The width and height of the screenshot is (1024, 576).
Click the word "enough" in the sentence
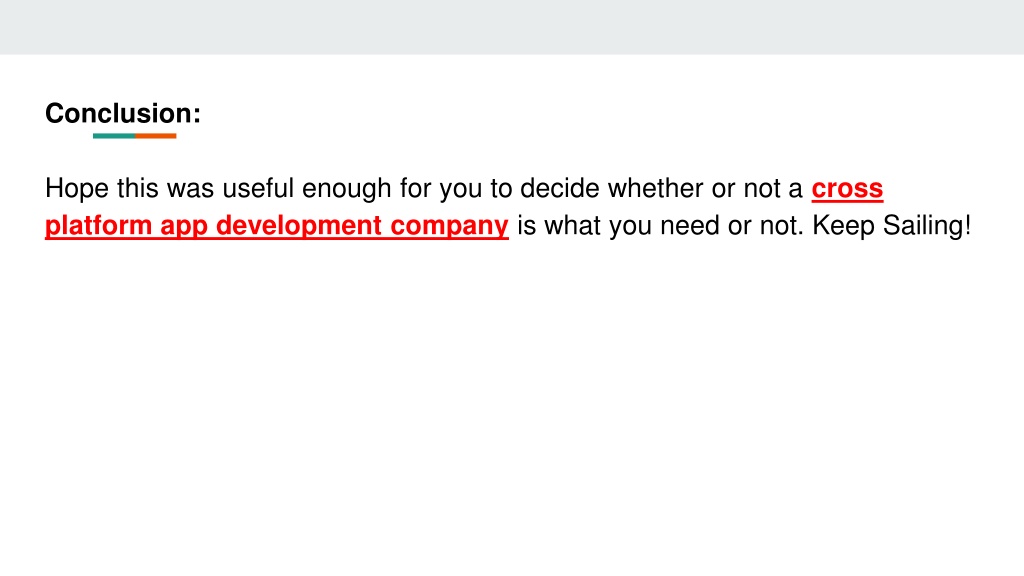point(346,189)
